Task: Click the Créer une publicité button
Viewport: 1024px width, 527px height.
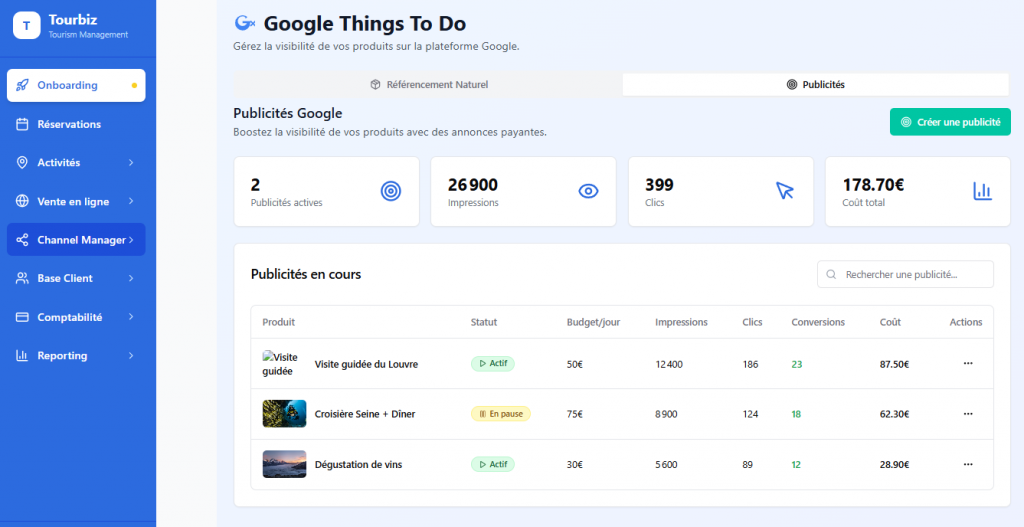Action: pos(950,122)
